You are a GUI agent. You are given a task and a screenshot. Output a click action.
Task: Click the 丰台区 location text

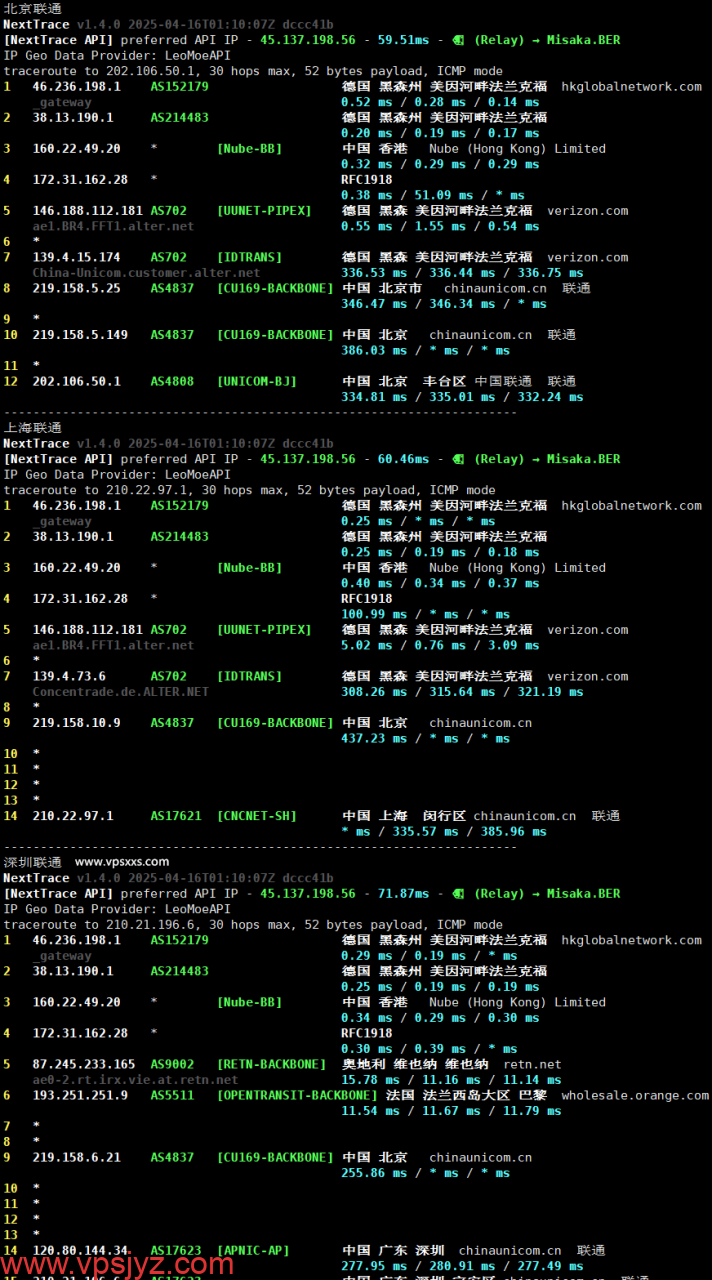[444, 381]
